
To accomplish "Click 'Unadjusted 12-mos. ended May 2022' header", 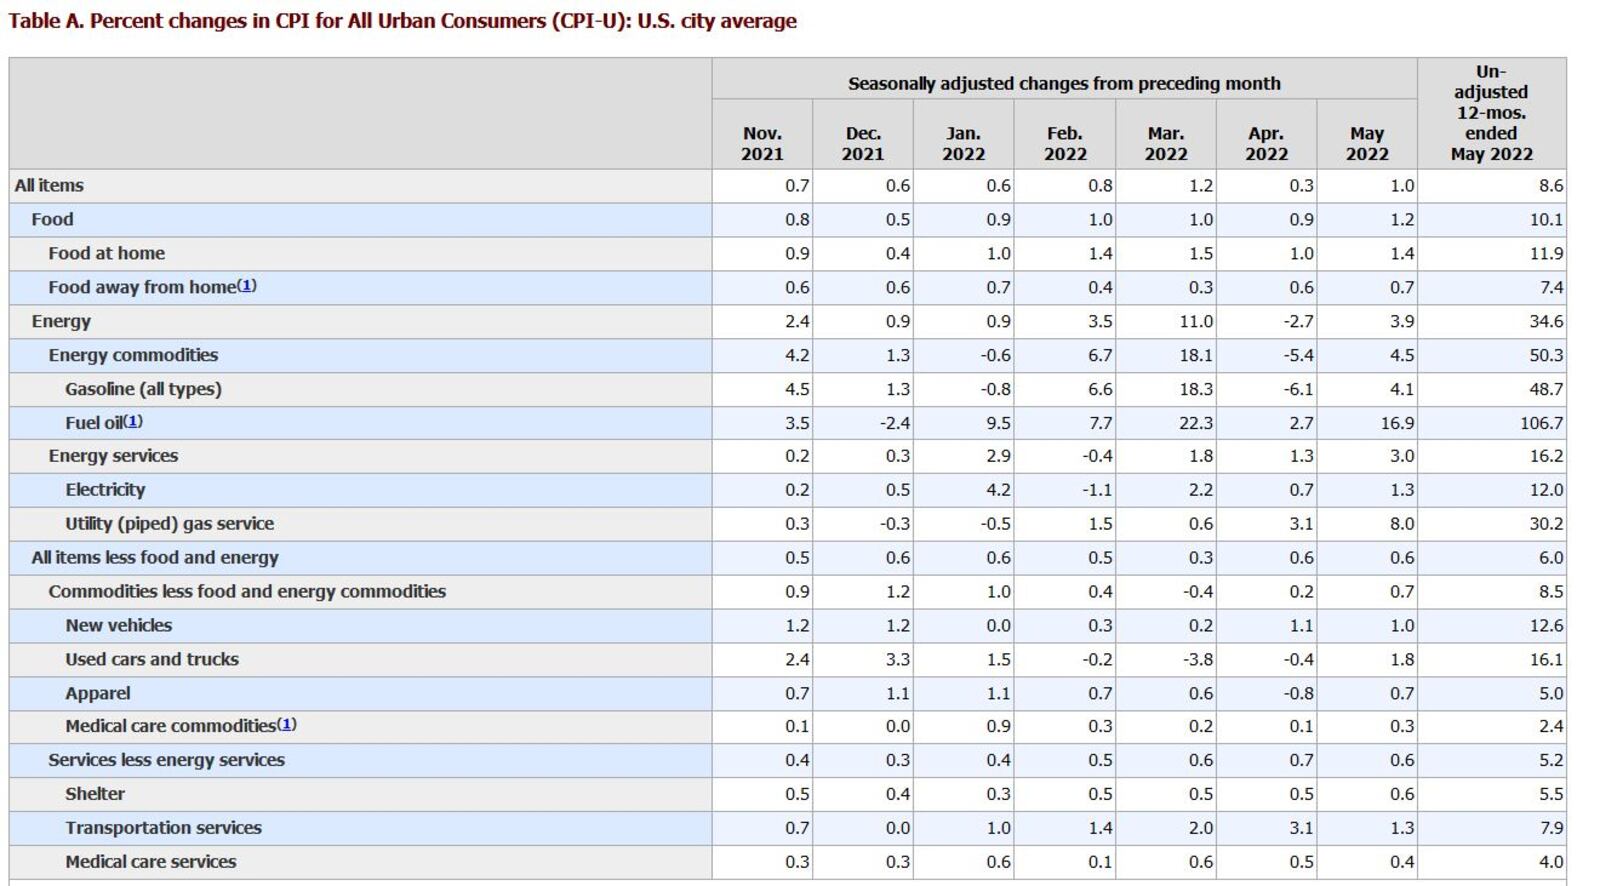I will coord(1491,113).
